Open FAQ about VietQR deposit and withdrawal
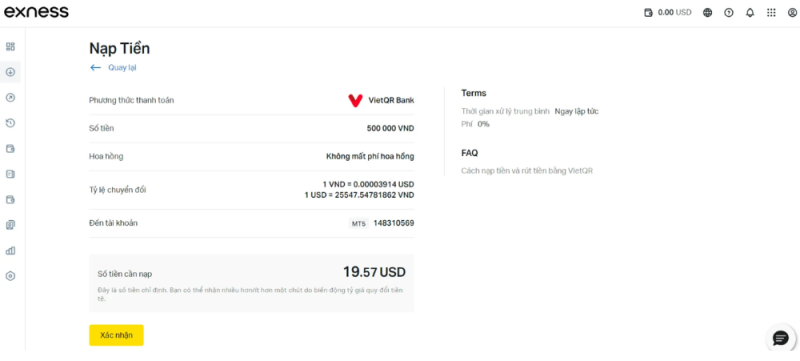Image resolution: width=800 pixels, height=361 pixels. (527, 171)
